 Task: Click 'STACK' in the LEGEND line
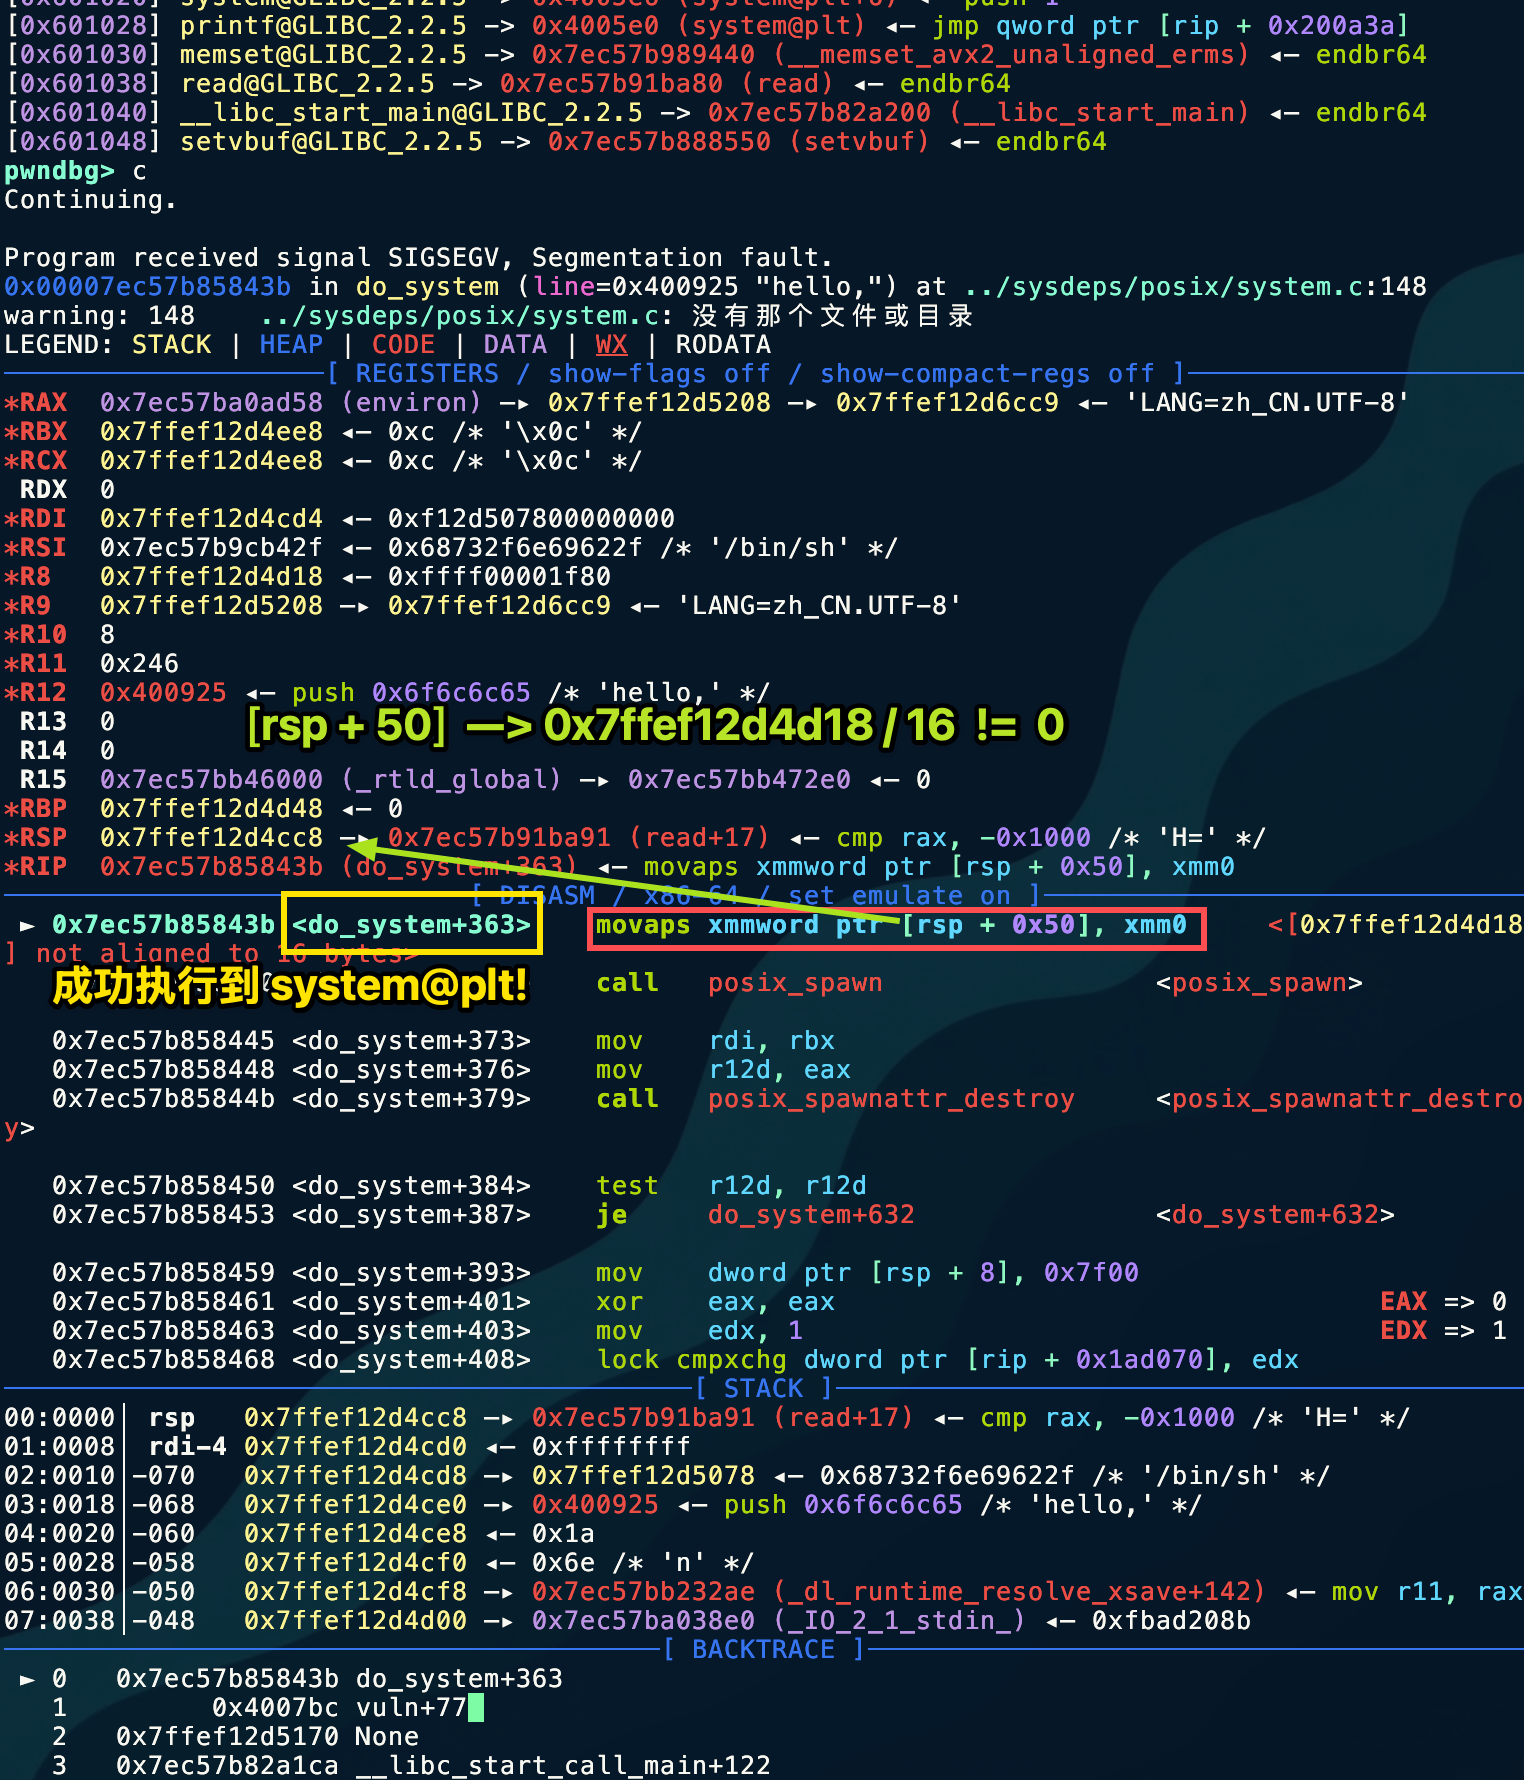click(172, 345)
